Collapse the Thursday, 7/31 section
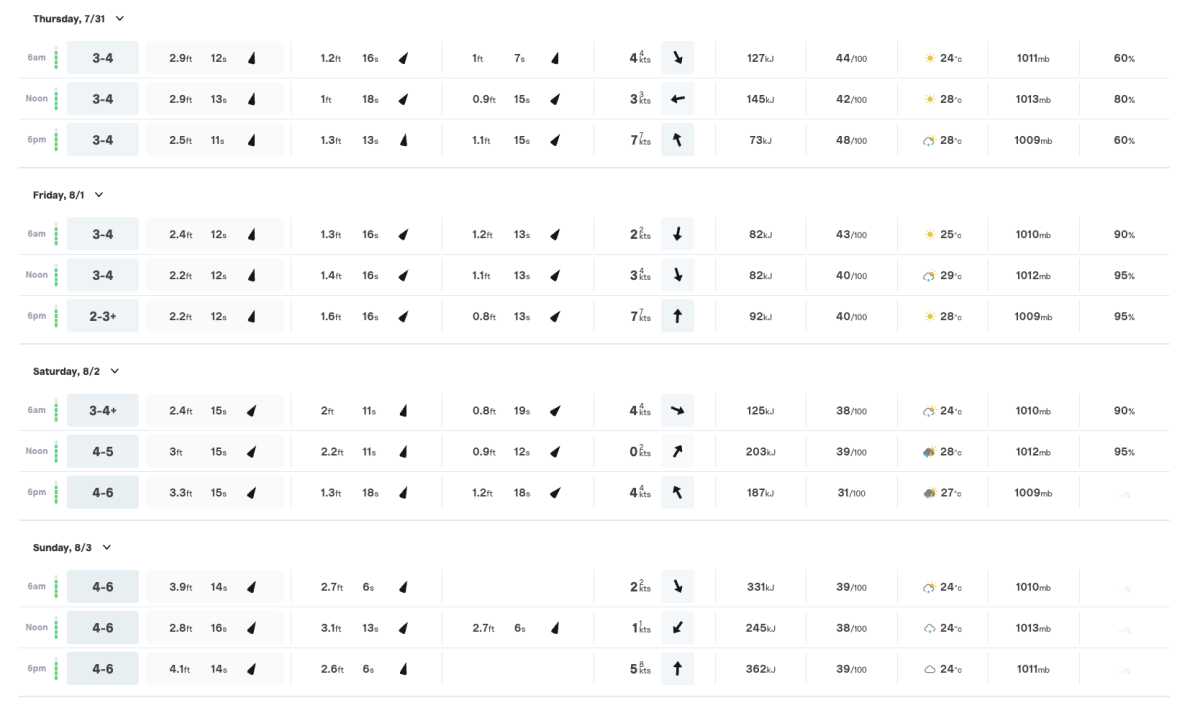Viewport: 1200px width, 708px height. (x=120, y=19)
